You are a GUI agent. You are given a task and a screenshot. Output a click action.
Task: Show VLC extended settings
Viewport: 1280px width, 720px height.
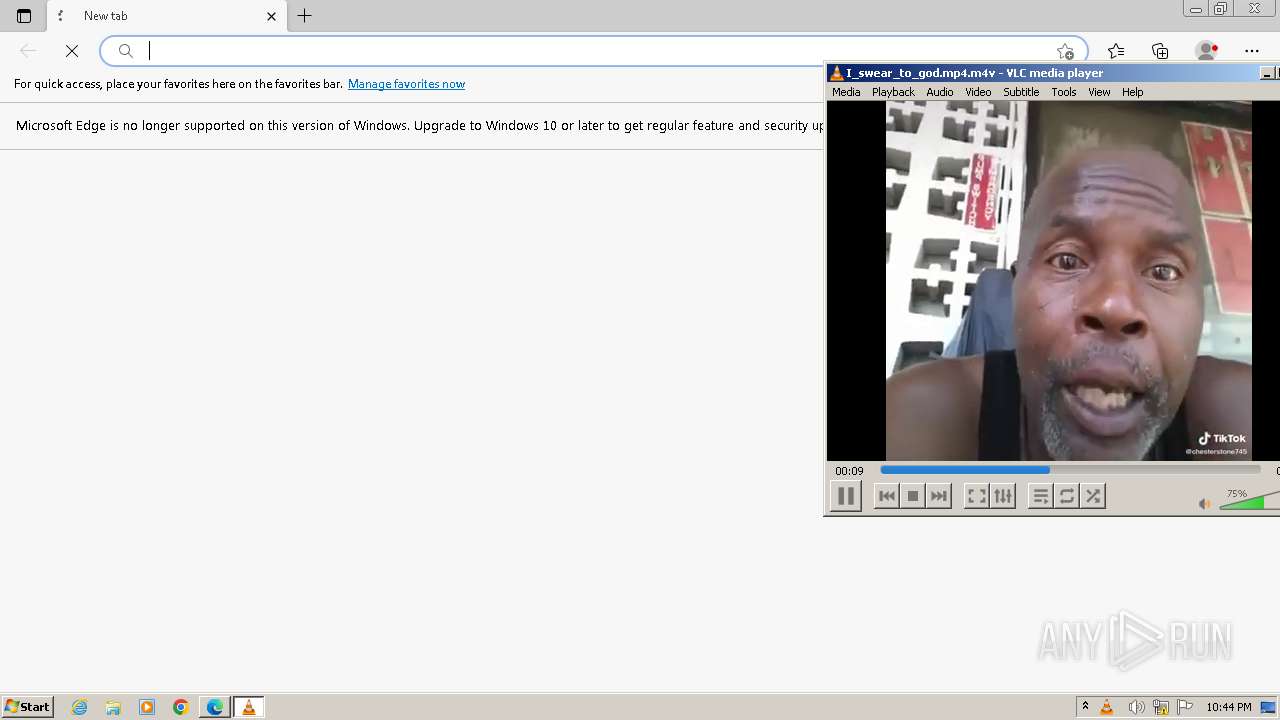pos(1002,496)
